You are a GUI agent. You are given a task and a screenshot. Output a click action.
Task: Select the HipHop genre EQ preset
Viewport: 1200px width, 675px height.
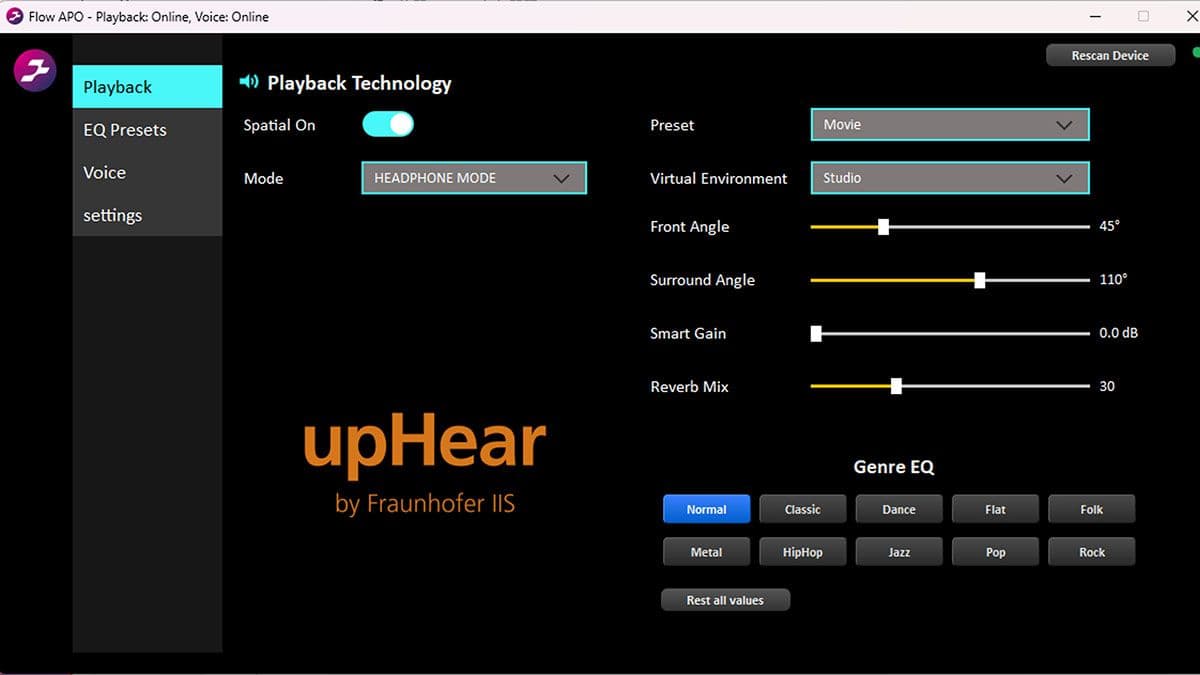point(802,551)
